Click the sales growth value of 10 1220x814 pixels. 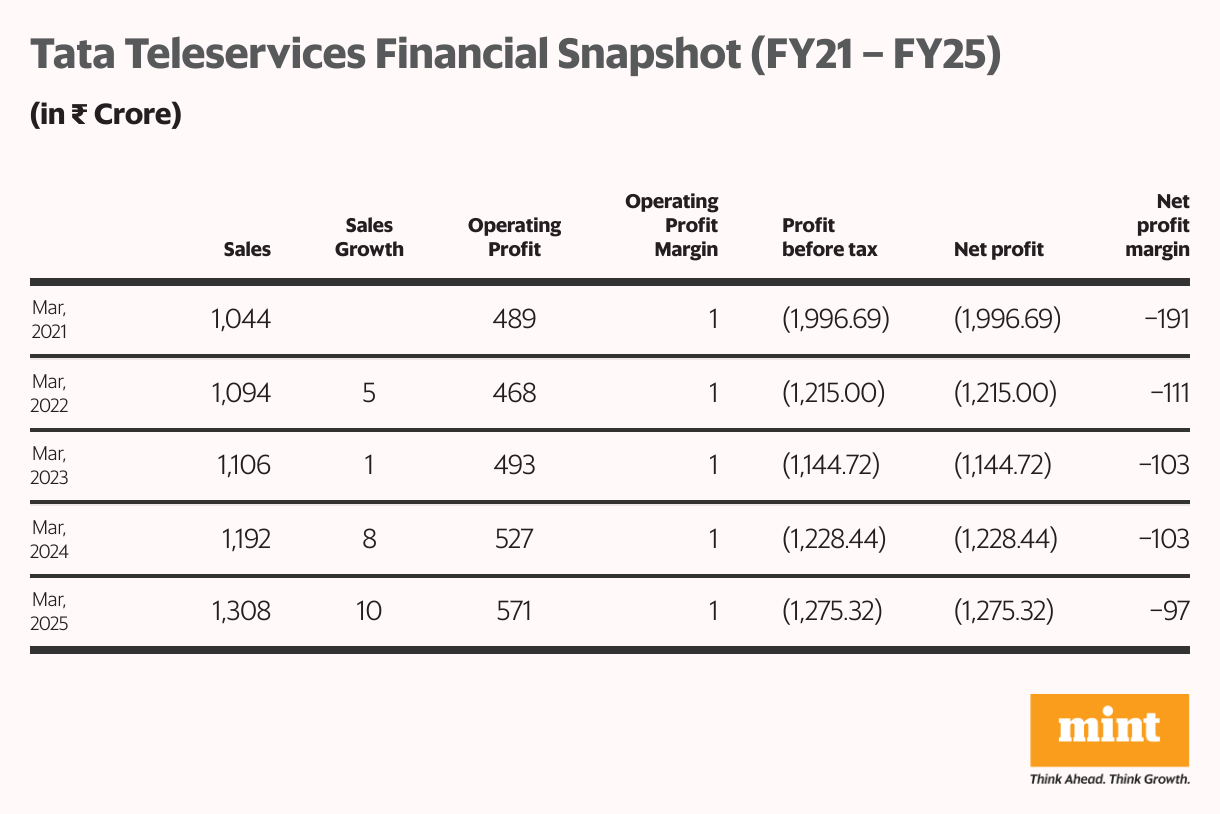369,611
